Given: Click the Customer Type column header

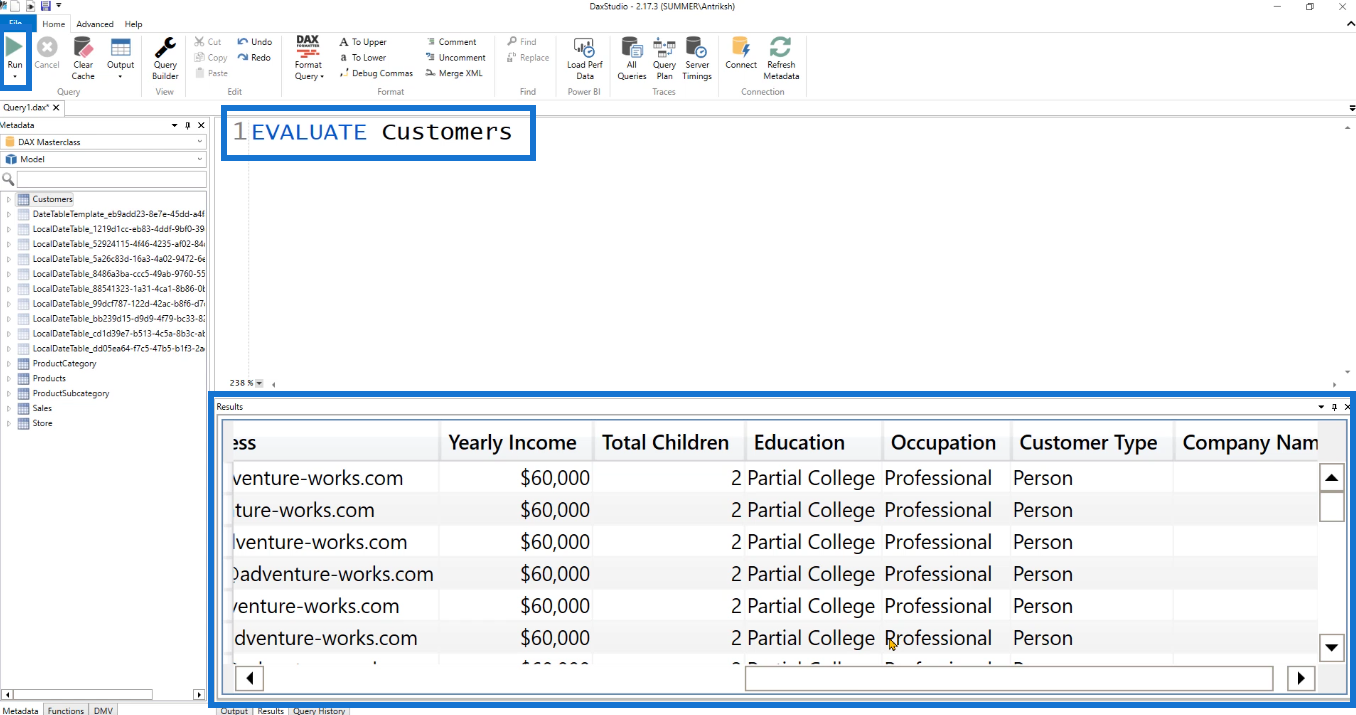Looking at the screenshot, I should coord(1092,442).
